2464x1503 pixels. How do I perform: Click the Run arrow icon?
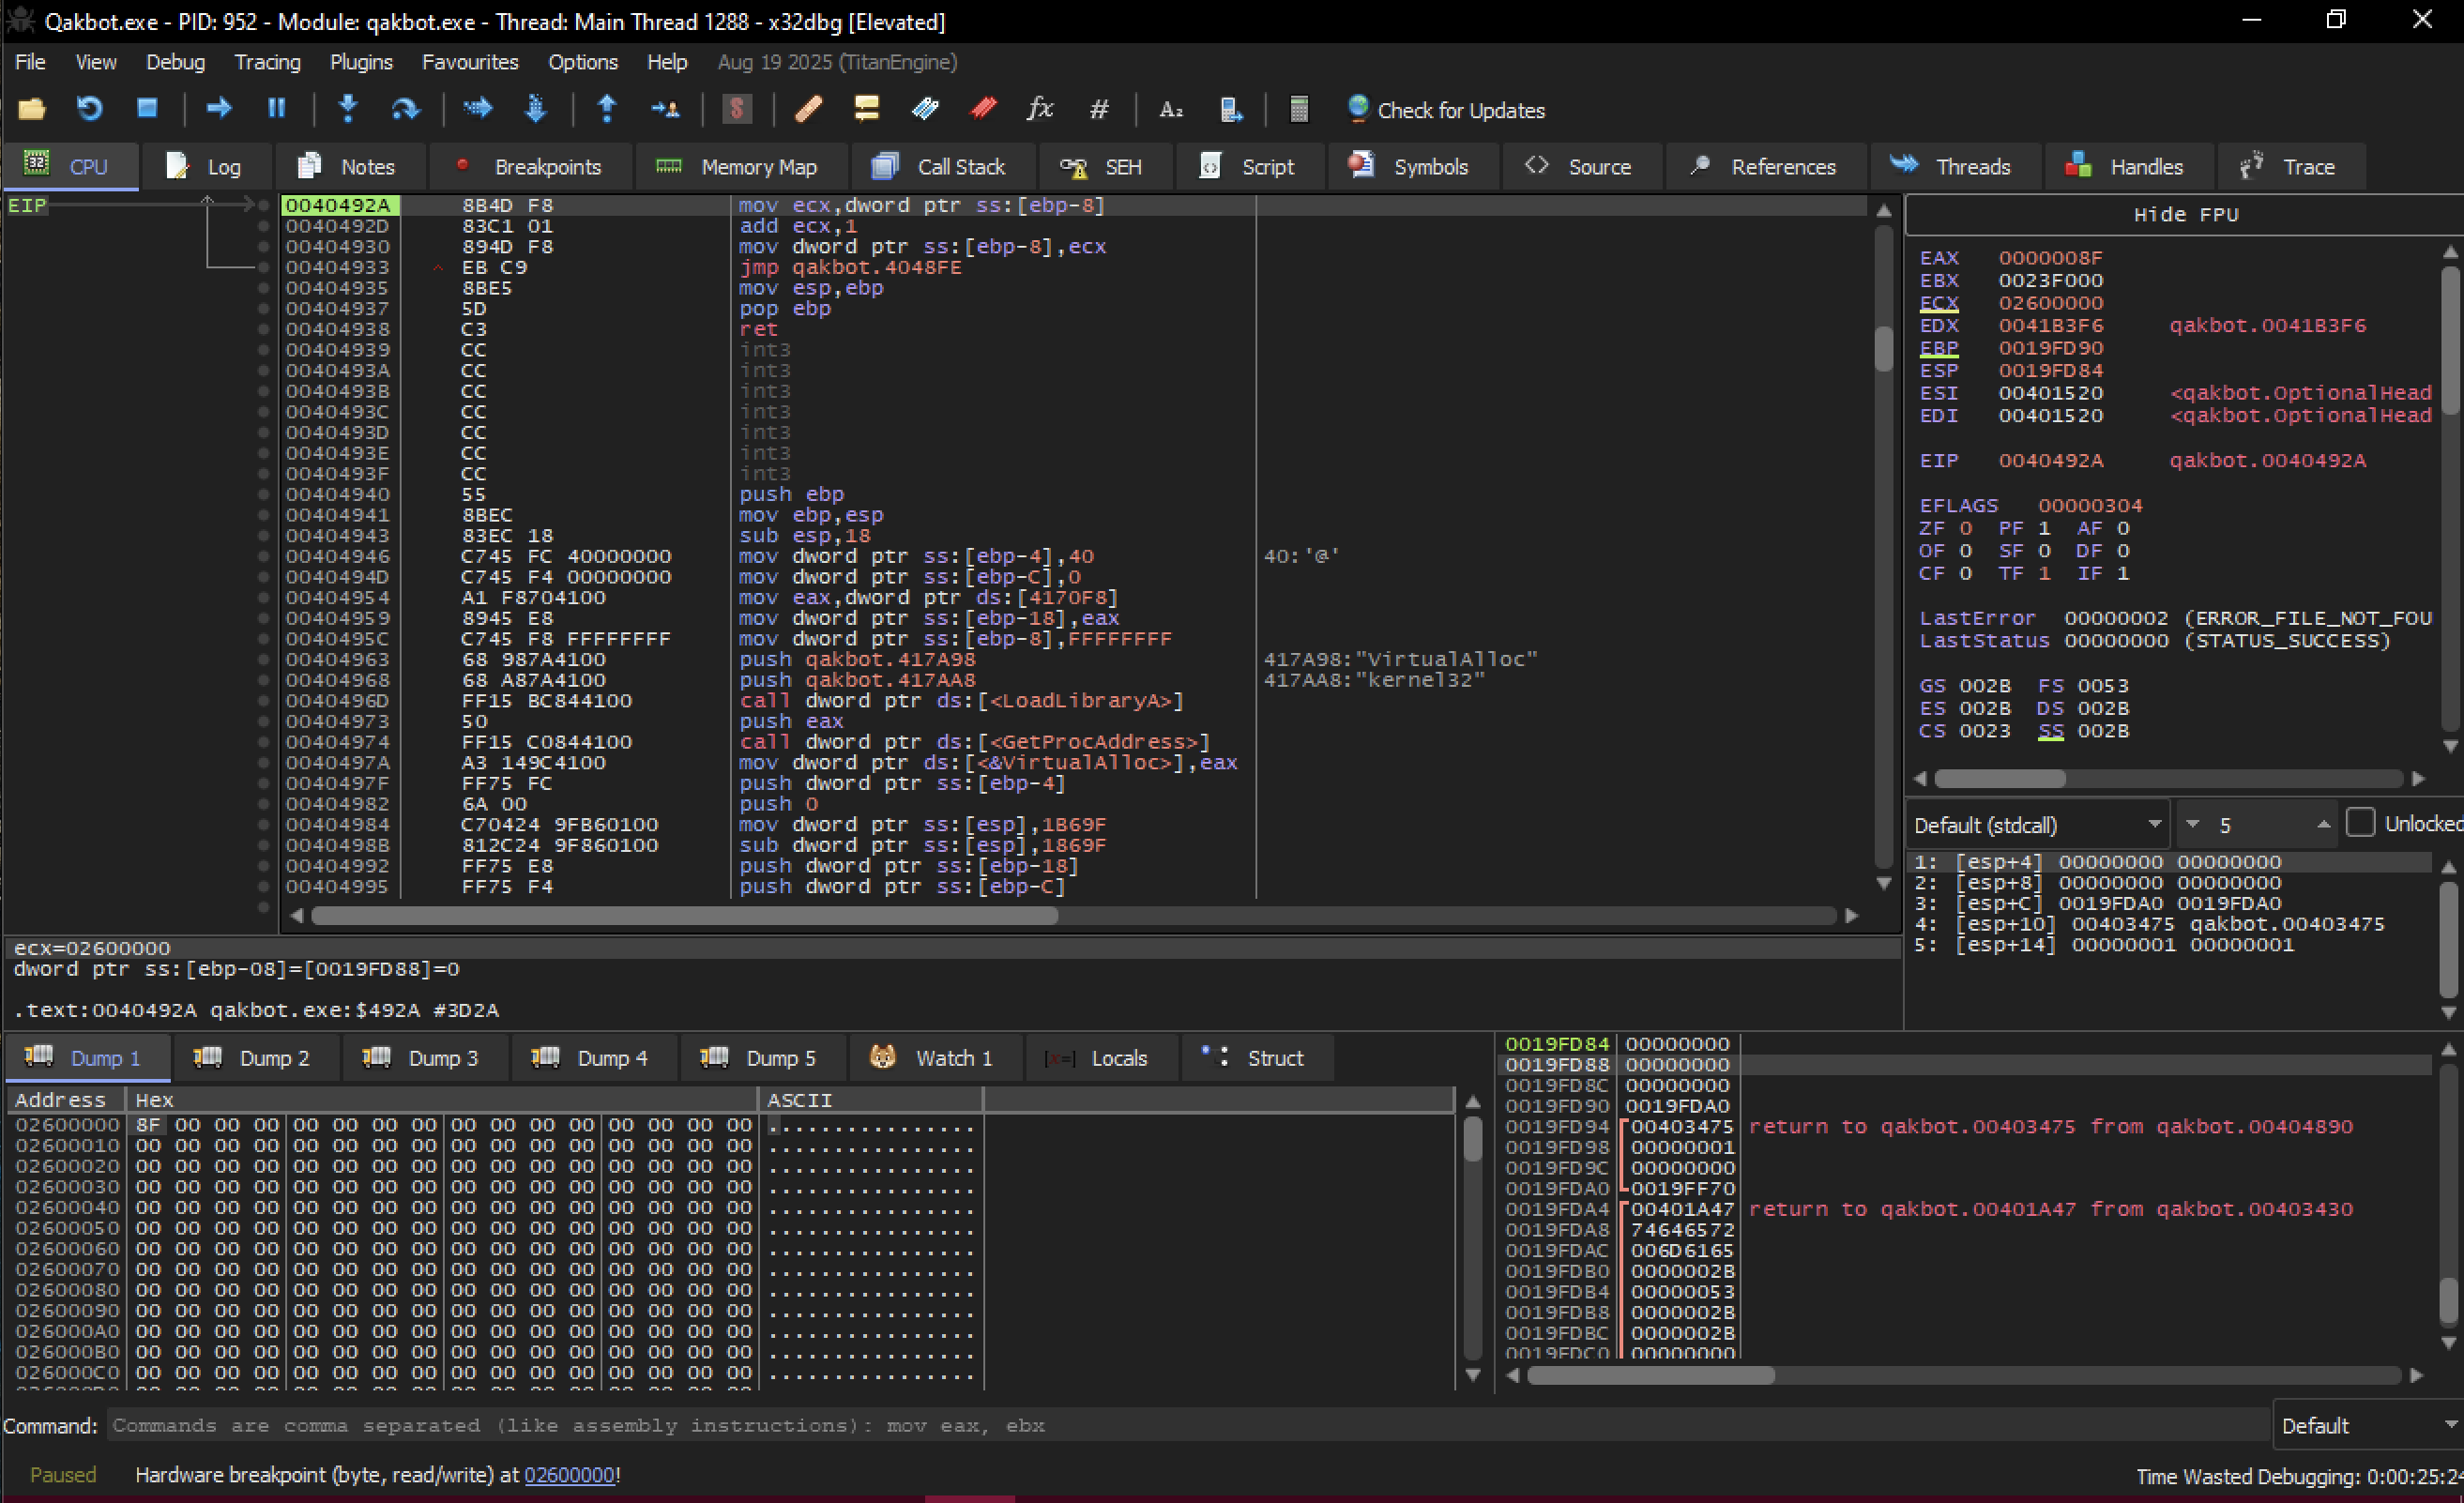pyautogui.click(x=219, y=109)
